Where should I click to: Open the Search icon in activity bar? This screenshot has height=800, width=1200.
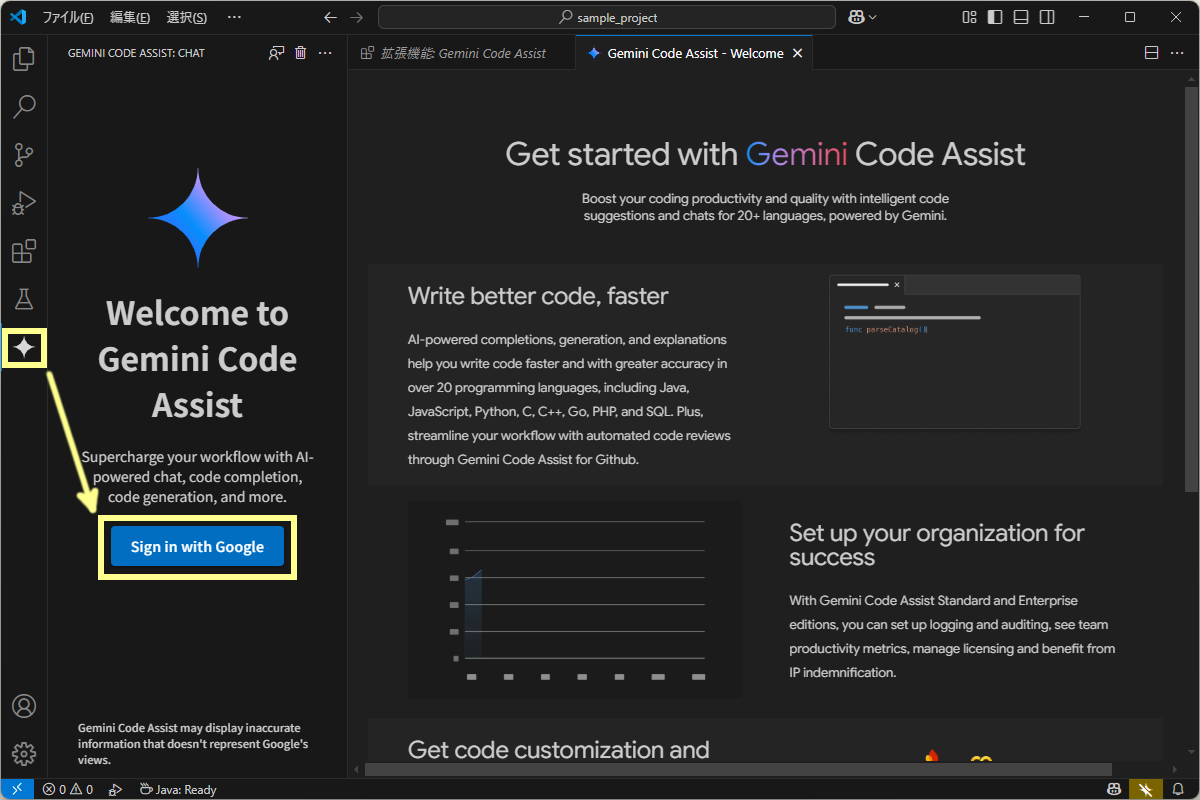[24, 107]
